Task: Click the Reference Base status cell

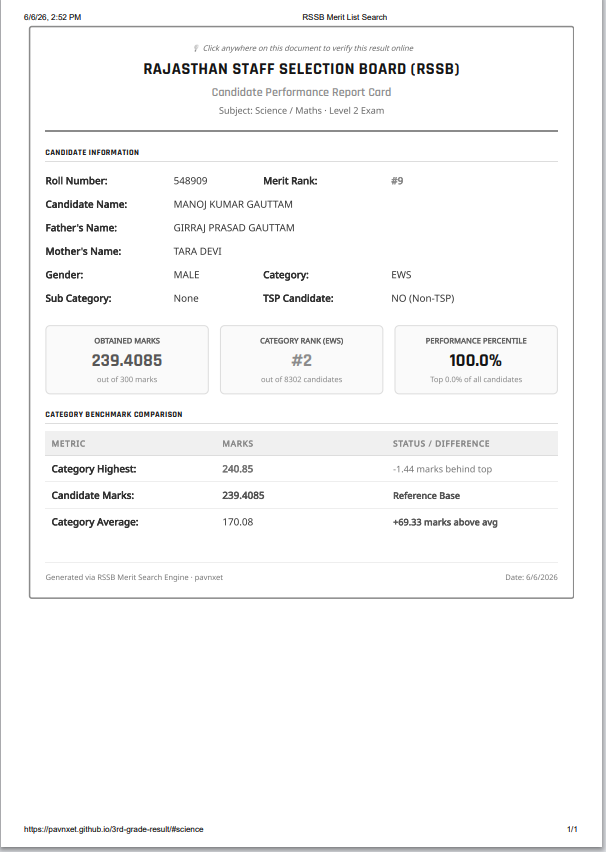Action: (427, 496)
